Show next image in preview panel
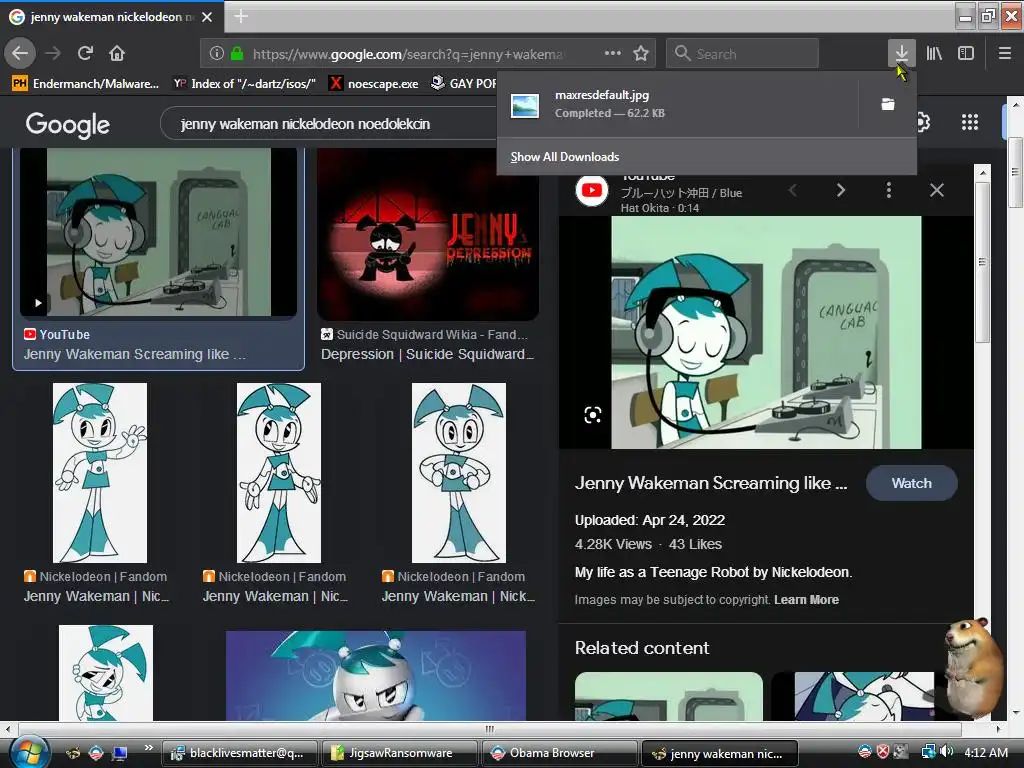The image size is (1024, 768). tap(840, 190)
